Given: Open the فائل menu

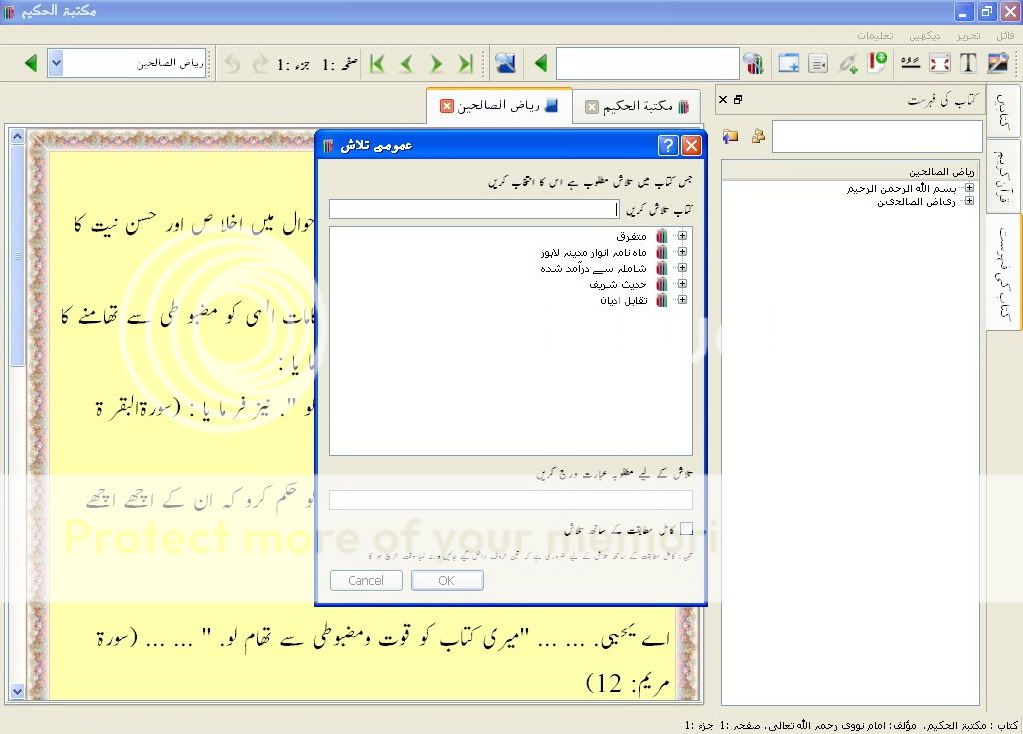Looking at the screenshot, I should coord(1004,35).
